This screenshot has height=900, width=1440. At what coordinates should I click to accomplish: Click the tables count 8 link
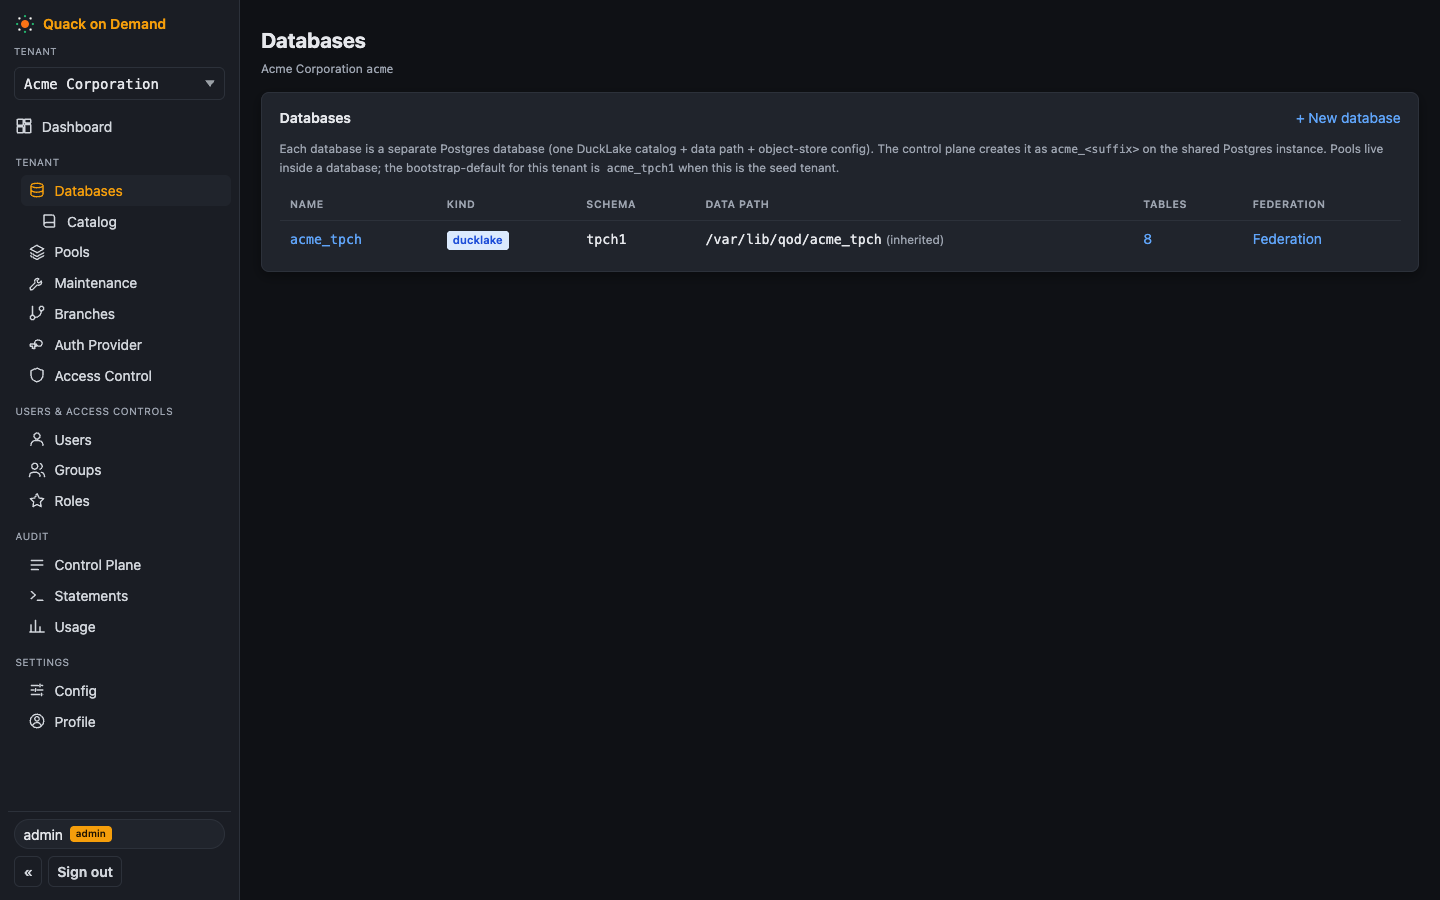1147,239
